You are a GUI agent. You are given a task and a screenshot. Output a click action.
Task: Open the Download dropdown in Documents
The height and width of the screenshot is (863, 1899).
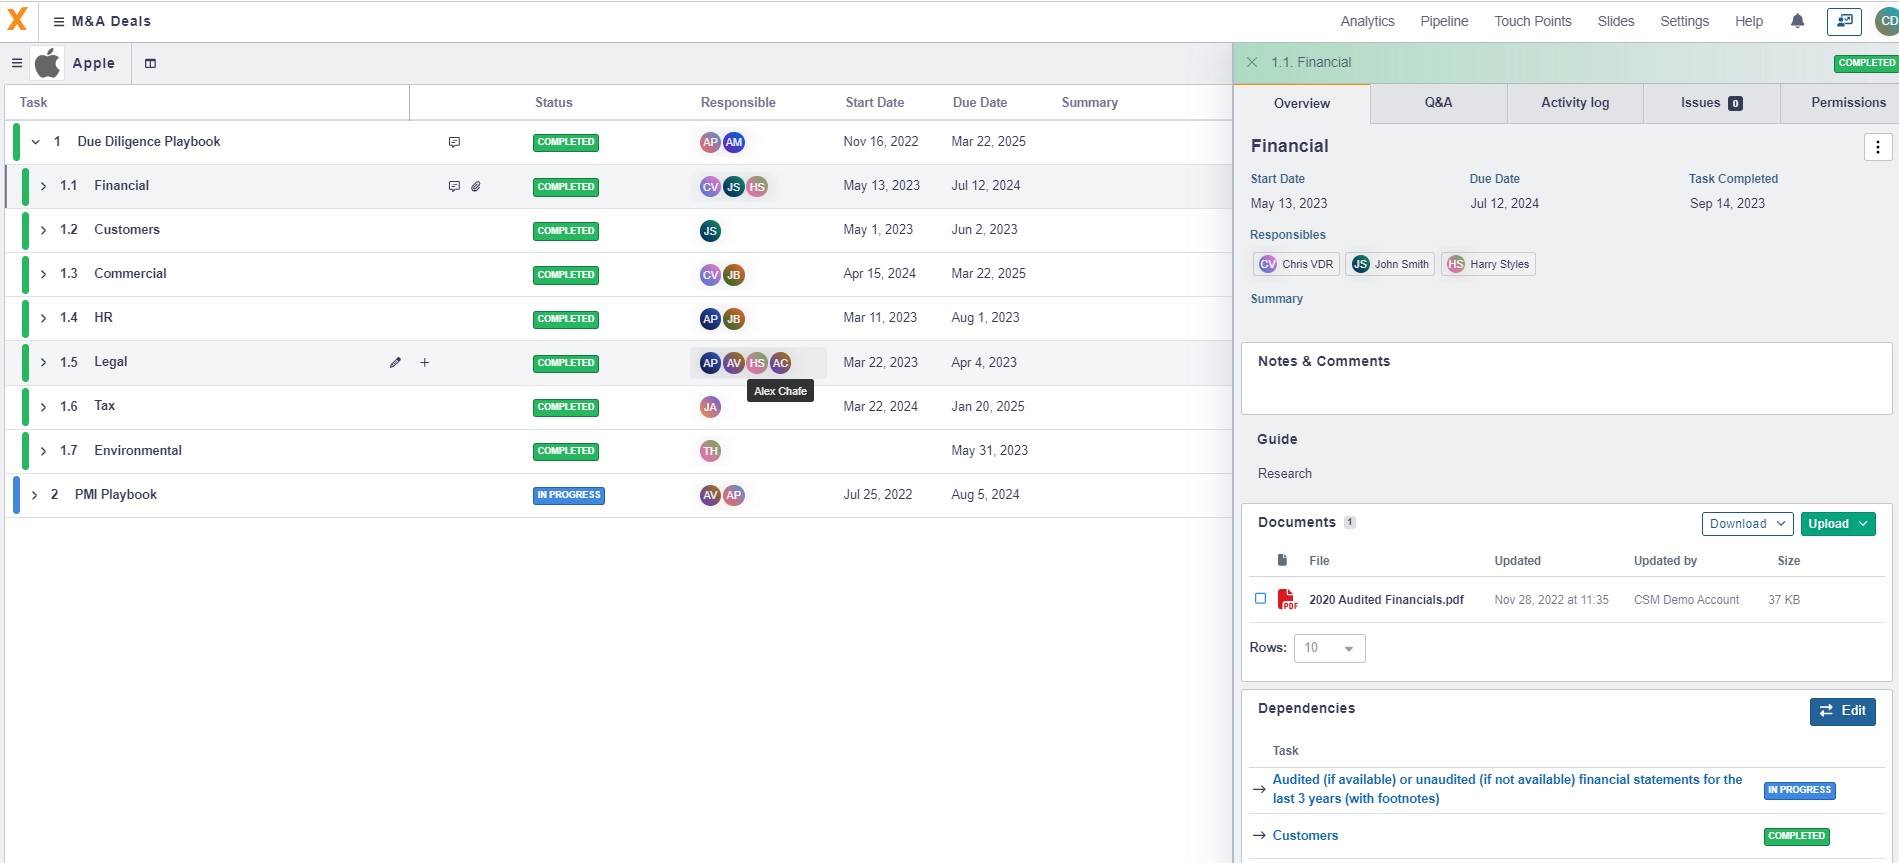1747,524
